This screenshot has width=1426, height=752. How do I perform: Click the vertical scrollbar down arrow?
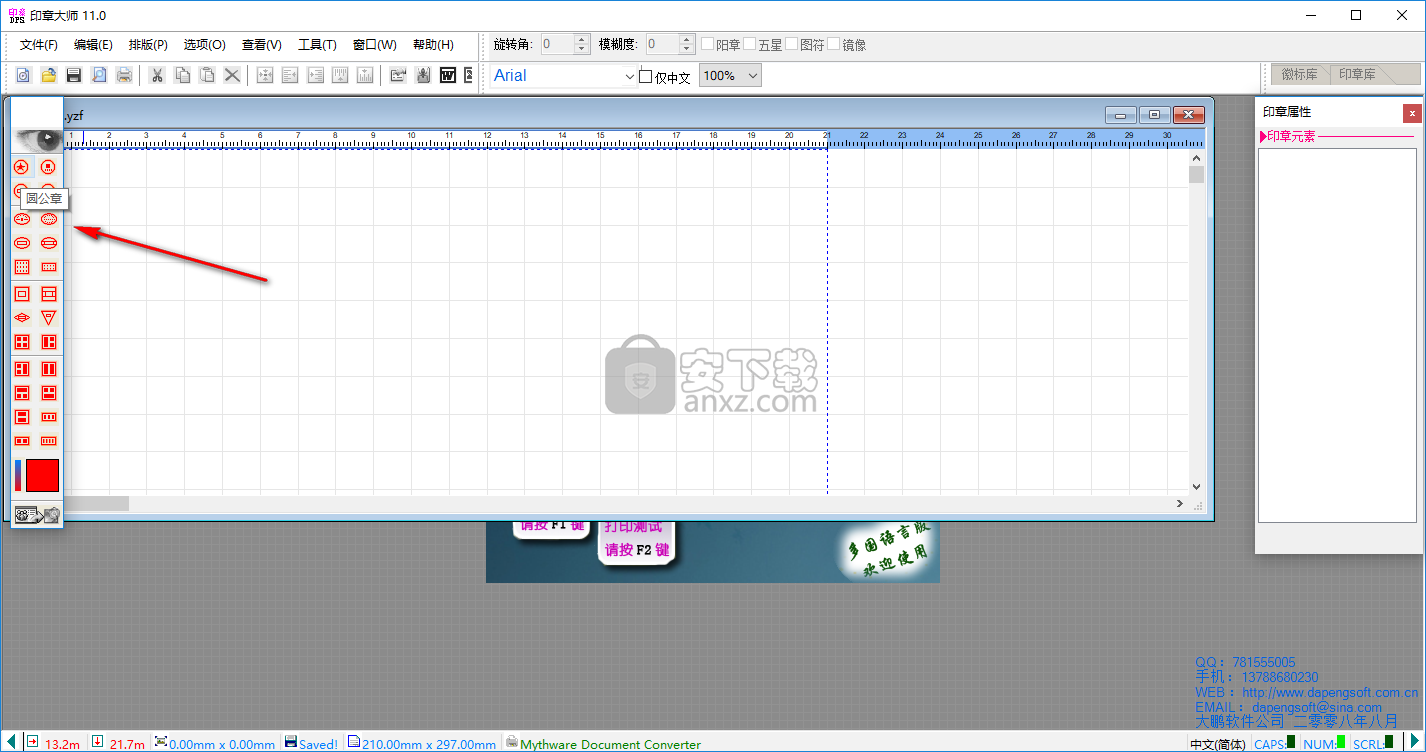tap(1196, 486)
